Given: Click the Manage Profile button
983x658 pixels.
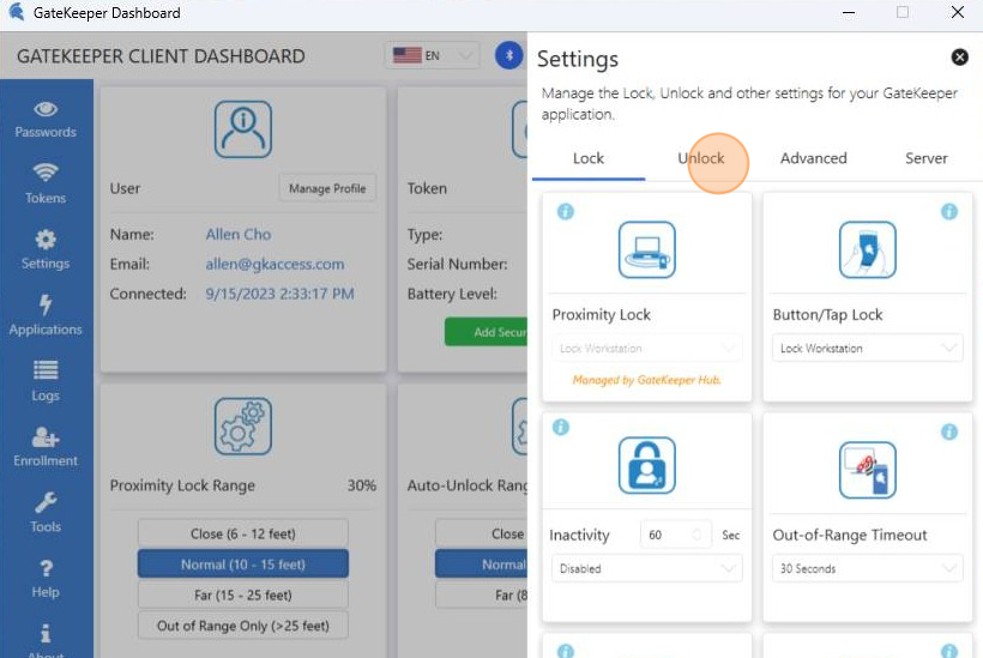Looking at the screenshot, I should (327, 189).
